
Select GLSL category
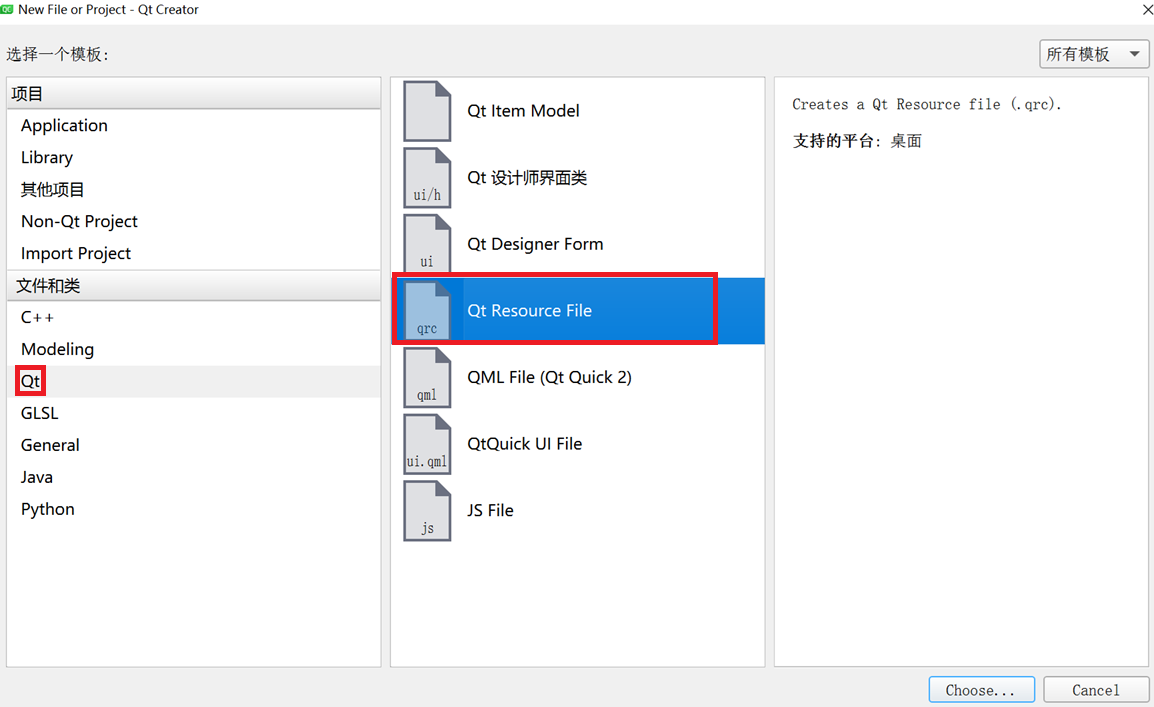194,413
